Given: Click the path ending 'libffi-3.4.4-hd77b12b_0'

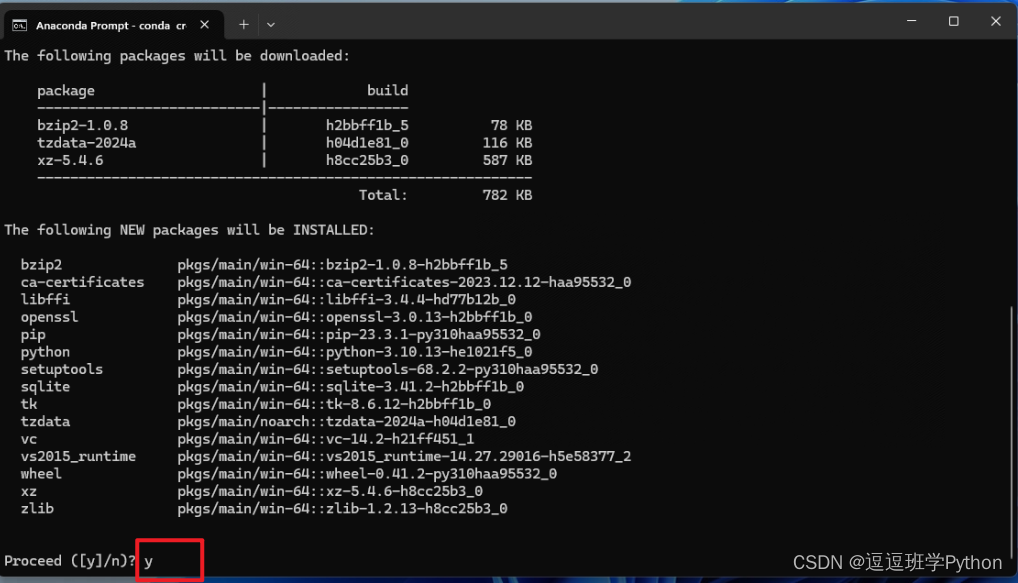Looking at the screenshot, I should (x=347, y=299).
